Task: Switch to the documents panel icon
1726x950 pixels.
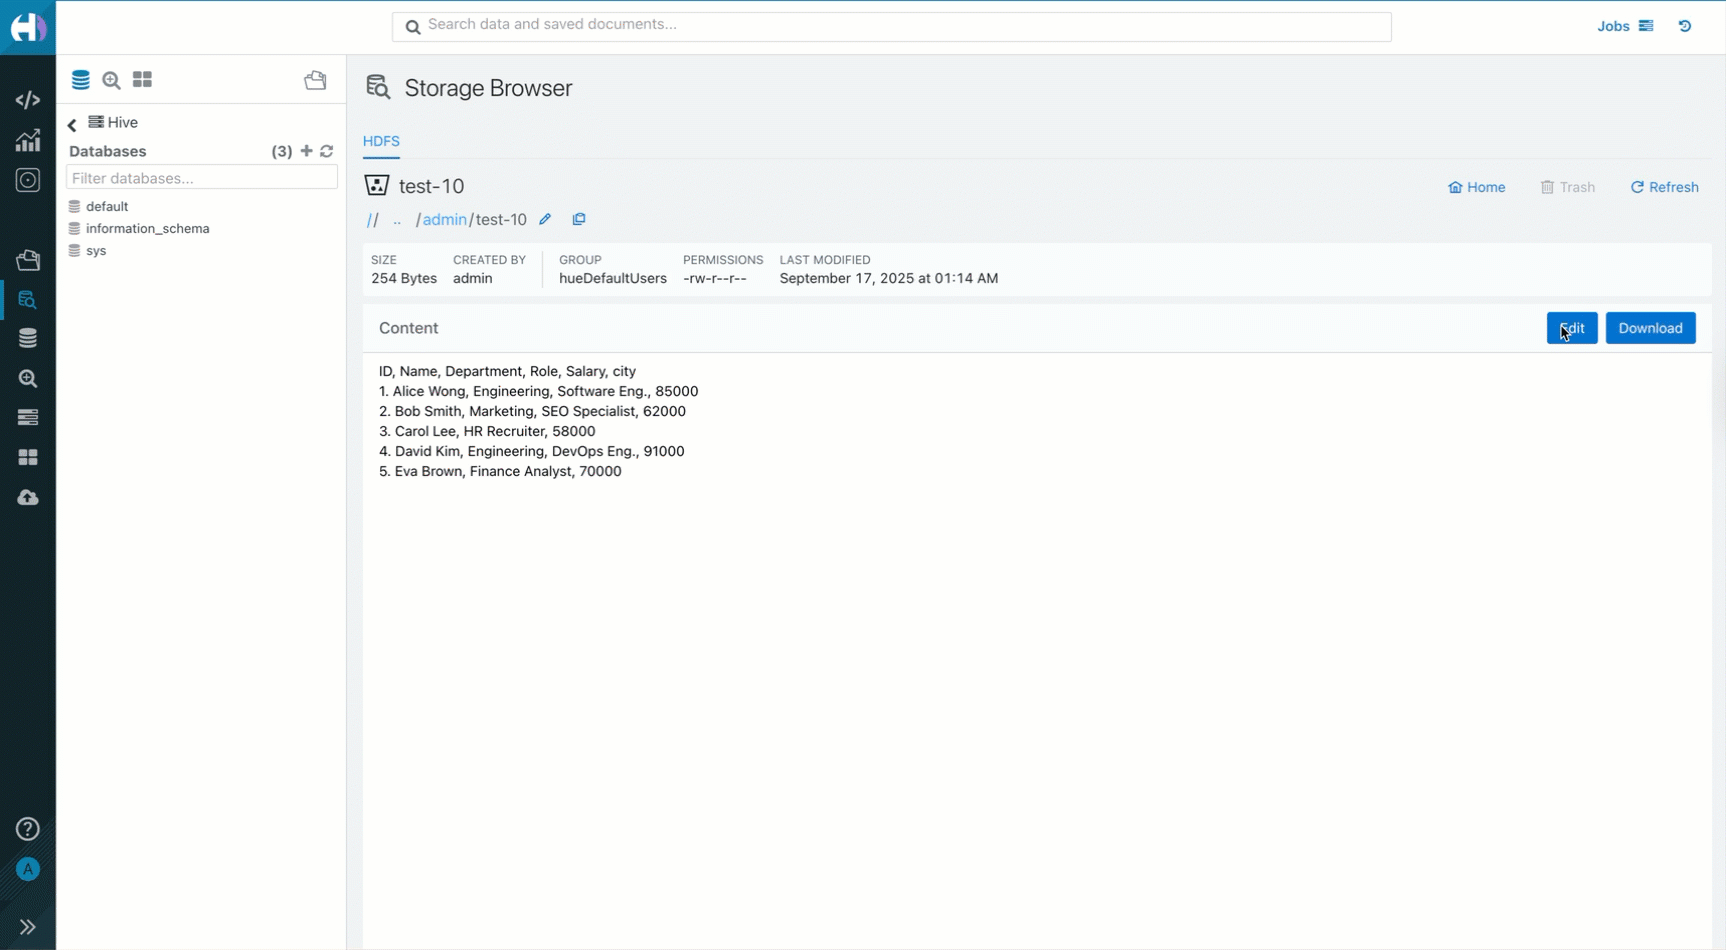Action: pyautogui.click(x=315, y=80)
